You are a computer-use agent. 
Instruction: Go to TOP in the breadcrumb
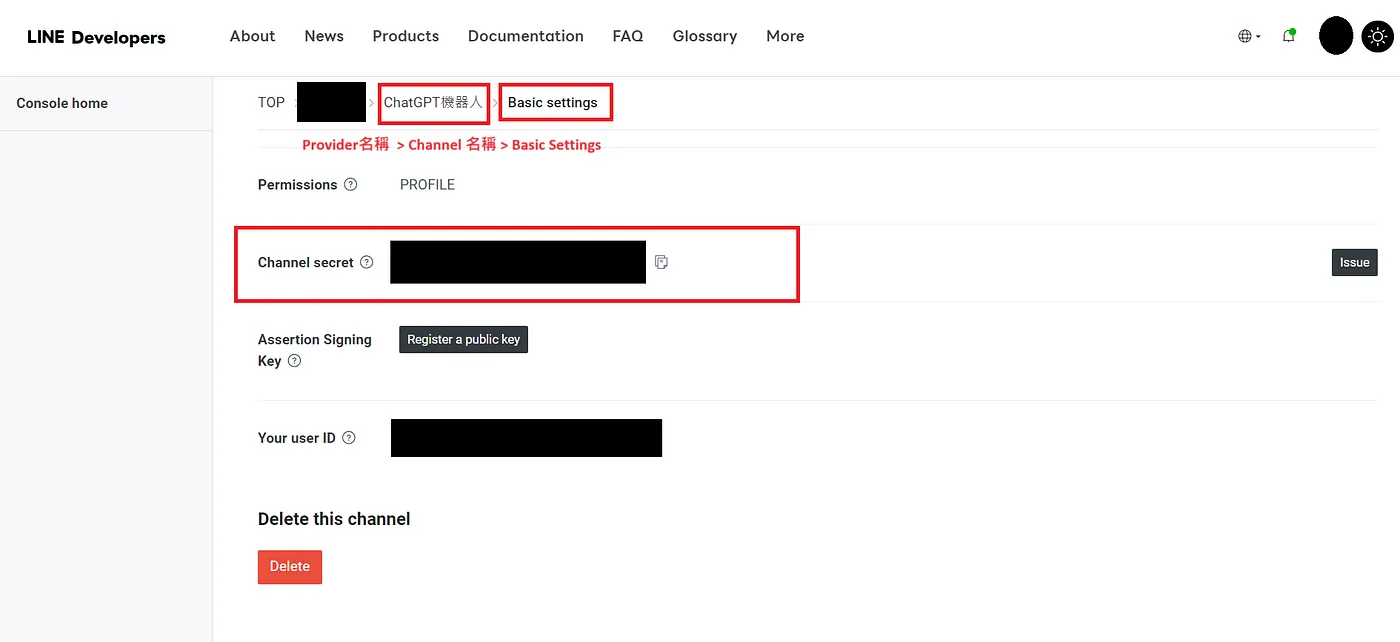[x=271, y=102]
